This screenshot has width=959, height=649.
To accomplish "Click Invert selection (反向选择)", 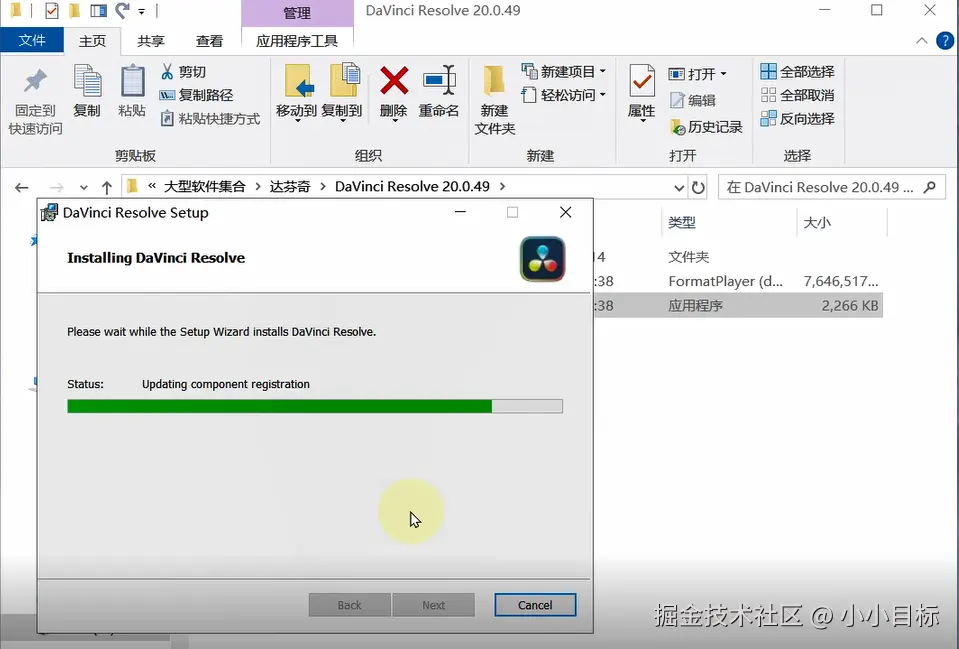I will tap(798, 118).
